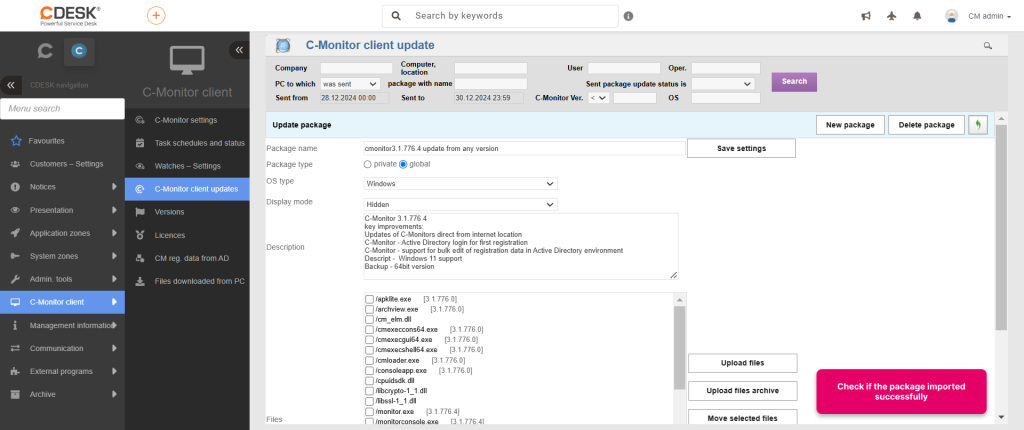Click the Package name text field
1024x430 pixels.
click(x=524, y=148)
